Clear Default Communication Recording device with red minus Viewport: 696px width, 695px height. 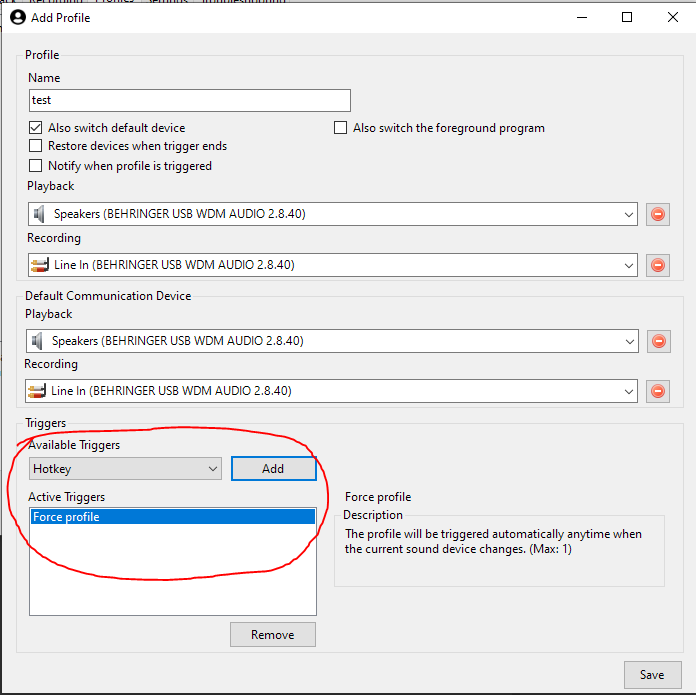(657, 391)
